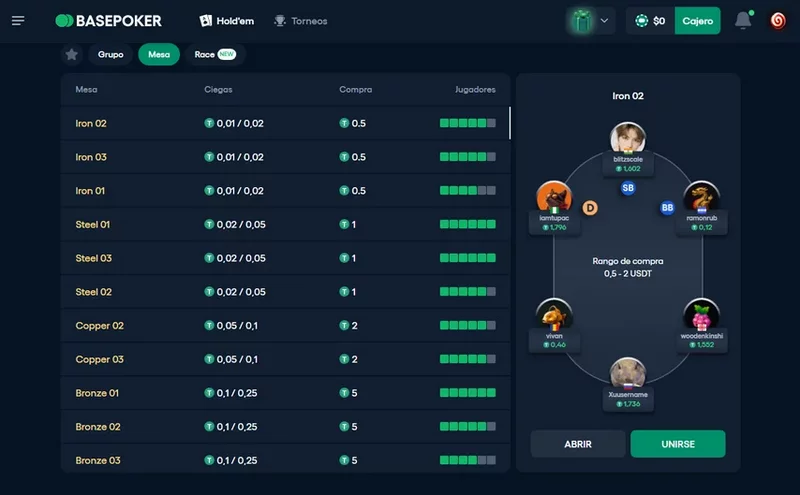Viewport: 800px width, 495px height.
Task: Expand the gift box dropdown arrow
Action: 604,21
